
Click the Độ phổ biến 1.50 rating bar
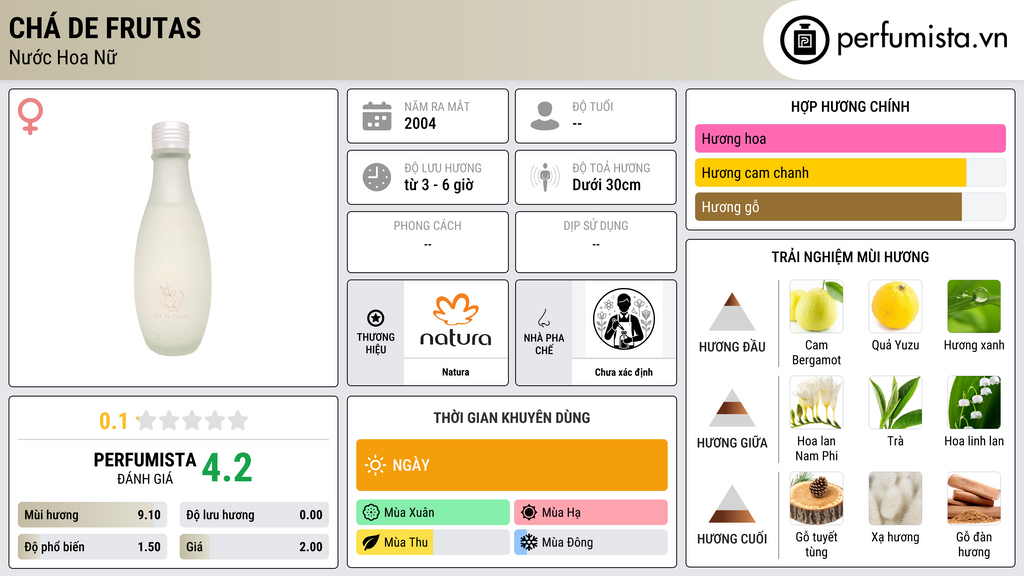pyautogui.click(x=92, y=547)
